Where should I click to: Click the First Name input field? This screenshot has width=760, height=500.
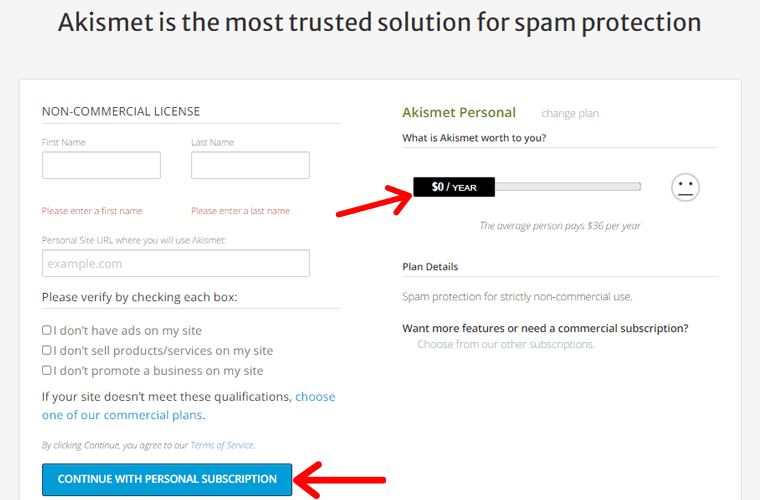(101, 165)
